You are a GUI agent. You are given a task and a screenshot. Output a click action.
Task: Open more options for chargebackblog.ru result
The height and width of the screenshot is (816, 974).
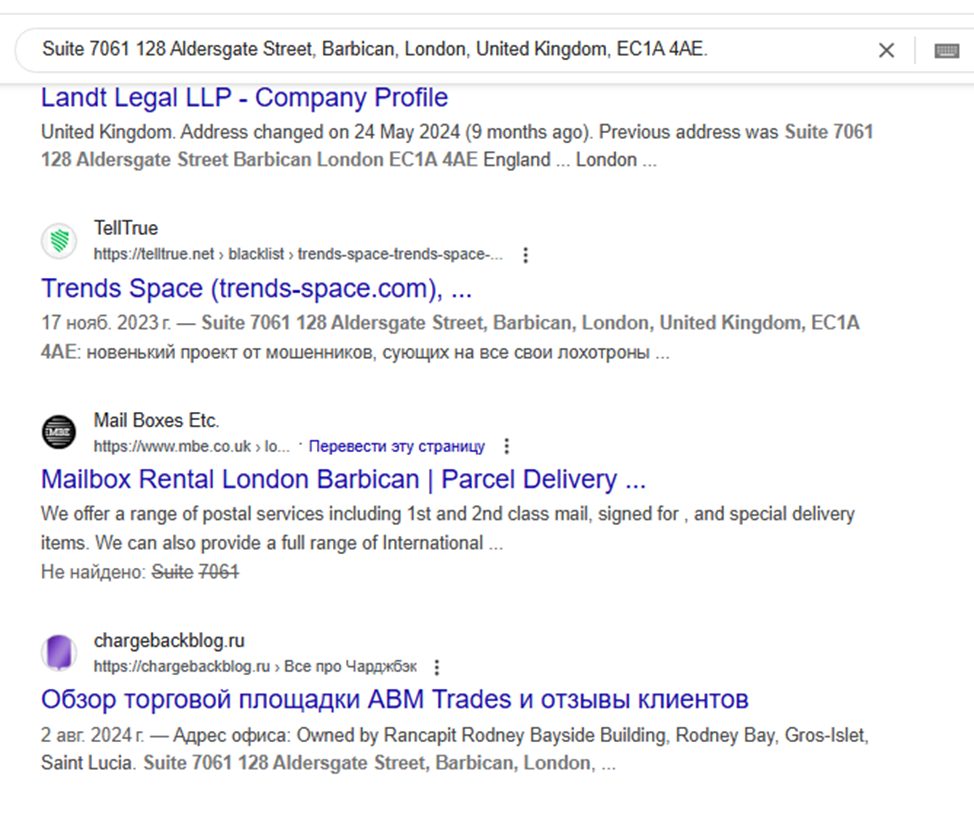[x=437, y=667]
